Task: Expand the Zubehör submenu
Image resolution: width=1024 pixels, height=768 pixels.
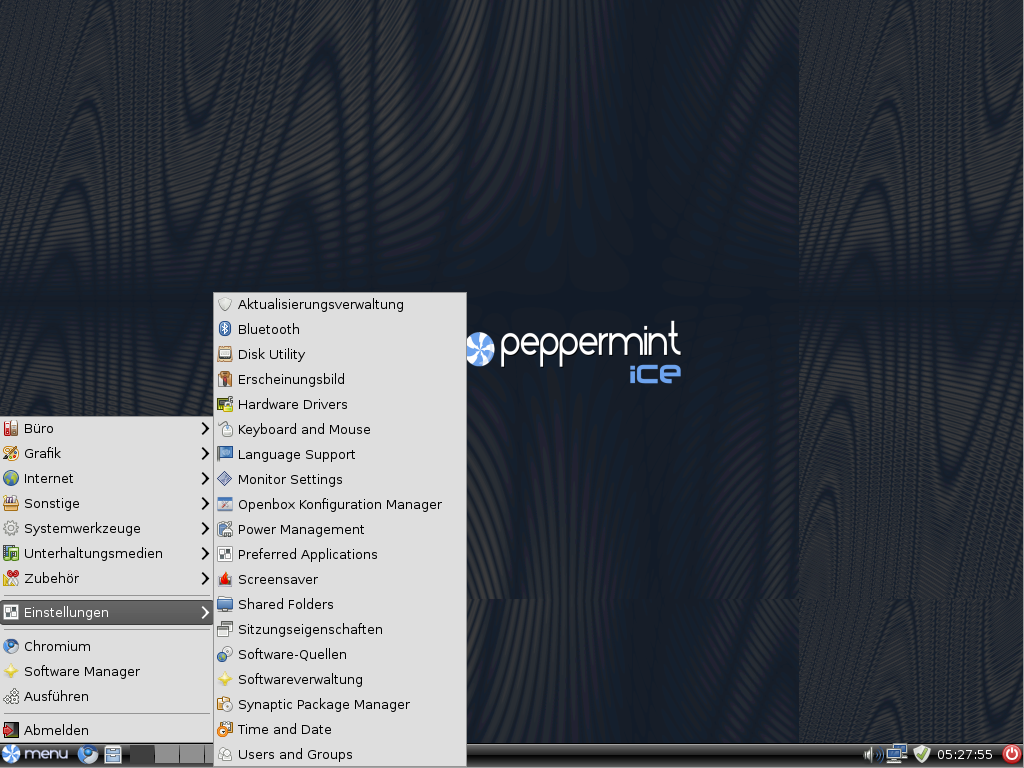Action: coord(50,578)
